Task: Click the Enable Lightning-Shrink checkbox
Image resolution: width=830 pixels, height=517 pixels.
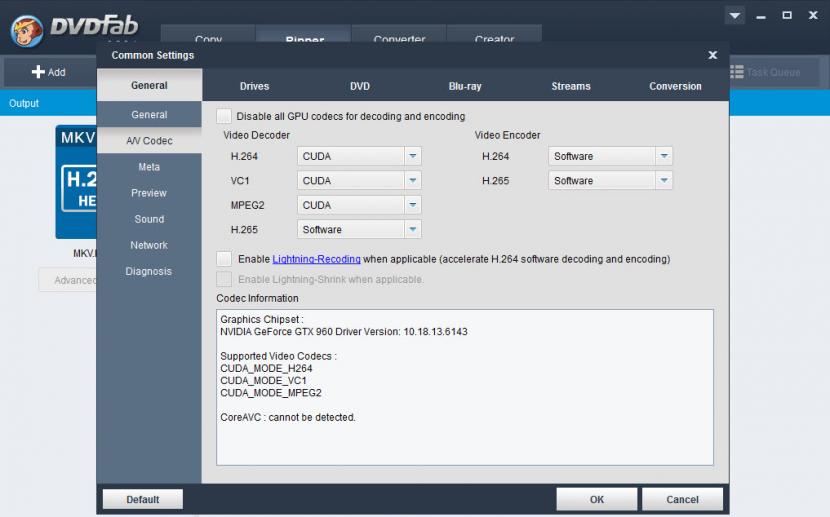Action: coord(224,279)
